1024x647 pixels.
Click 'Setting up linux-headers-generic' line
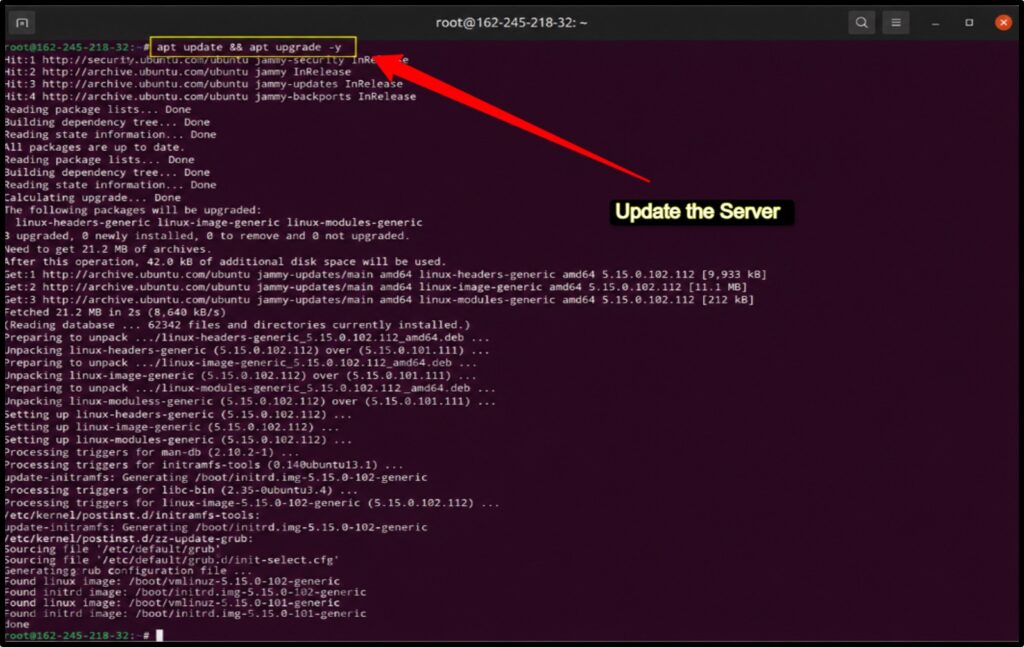(x=178, y=415)
